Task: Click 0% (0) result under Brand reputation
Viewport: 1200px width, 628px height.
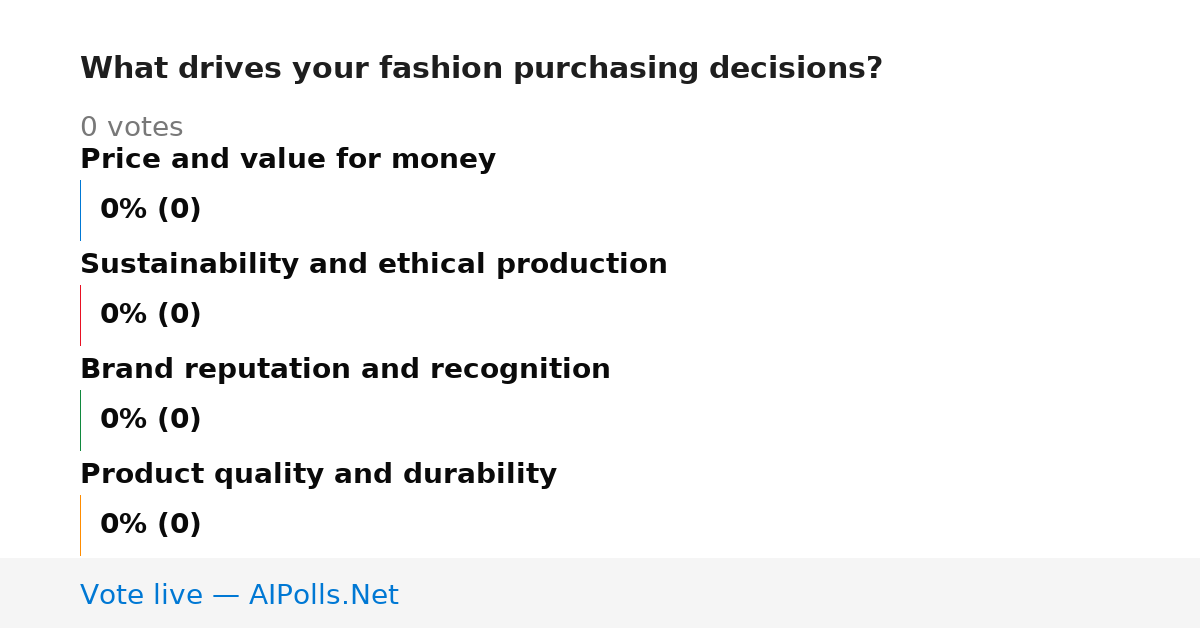Action: [x=151, y=420]
